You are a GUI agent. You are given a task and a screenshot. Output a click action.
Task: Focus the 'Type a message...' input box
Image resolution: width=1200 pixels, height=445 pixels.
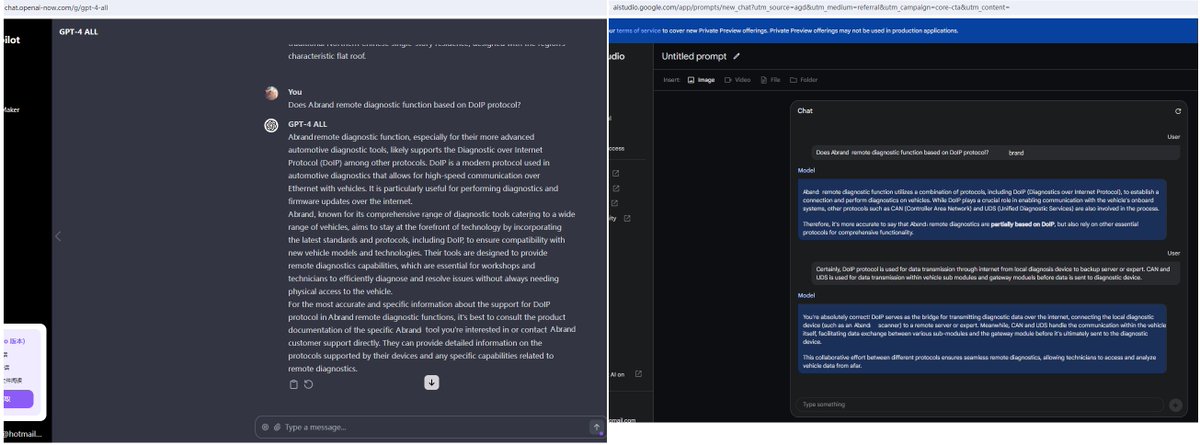point(430,427)
